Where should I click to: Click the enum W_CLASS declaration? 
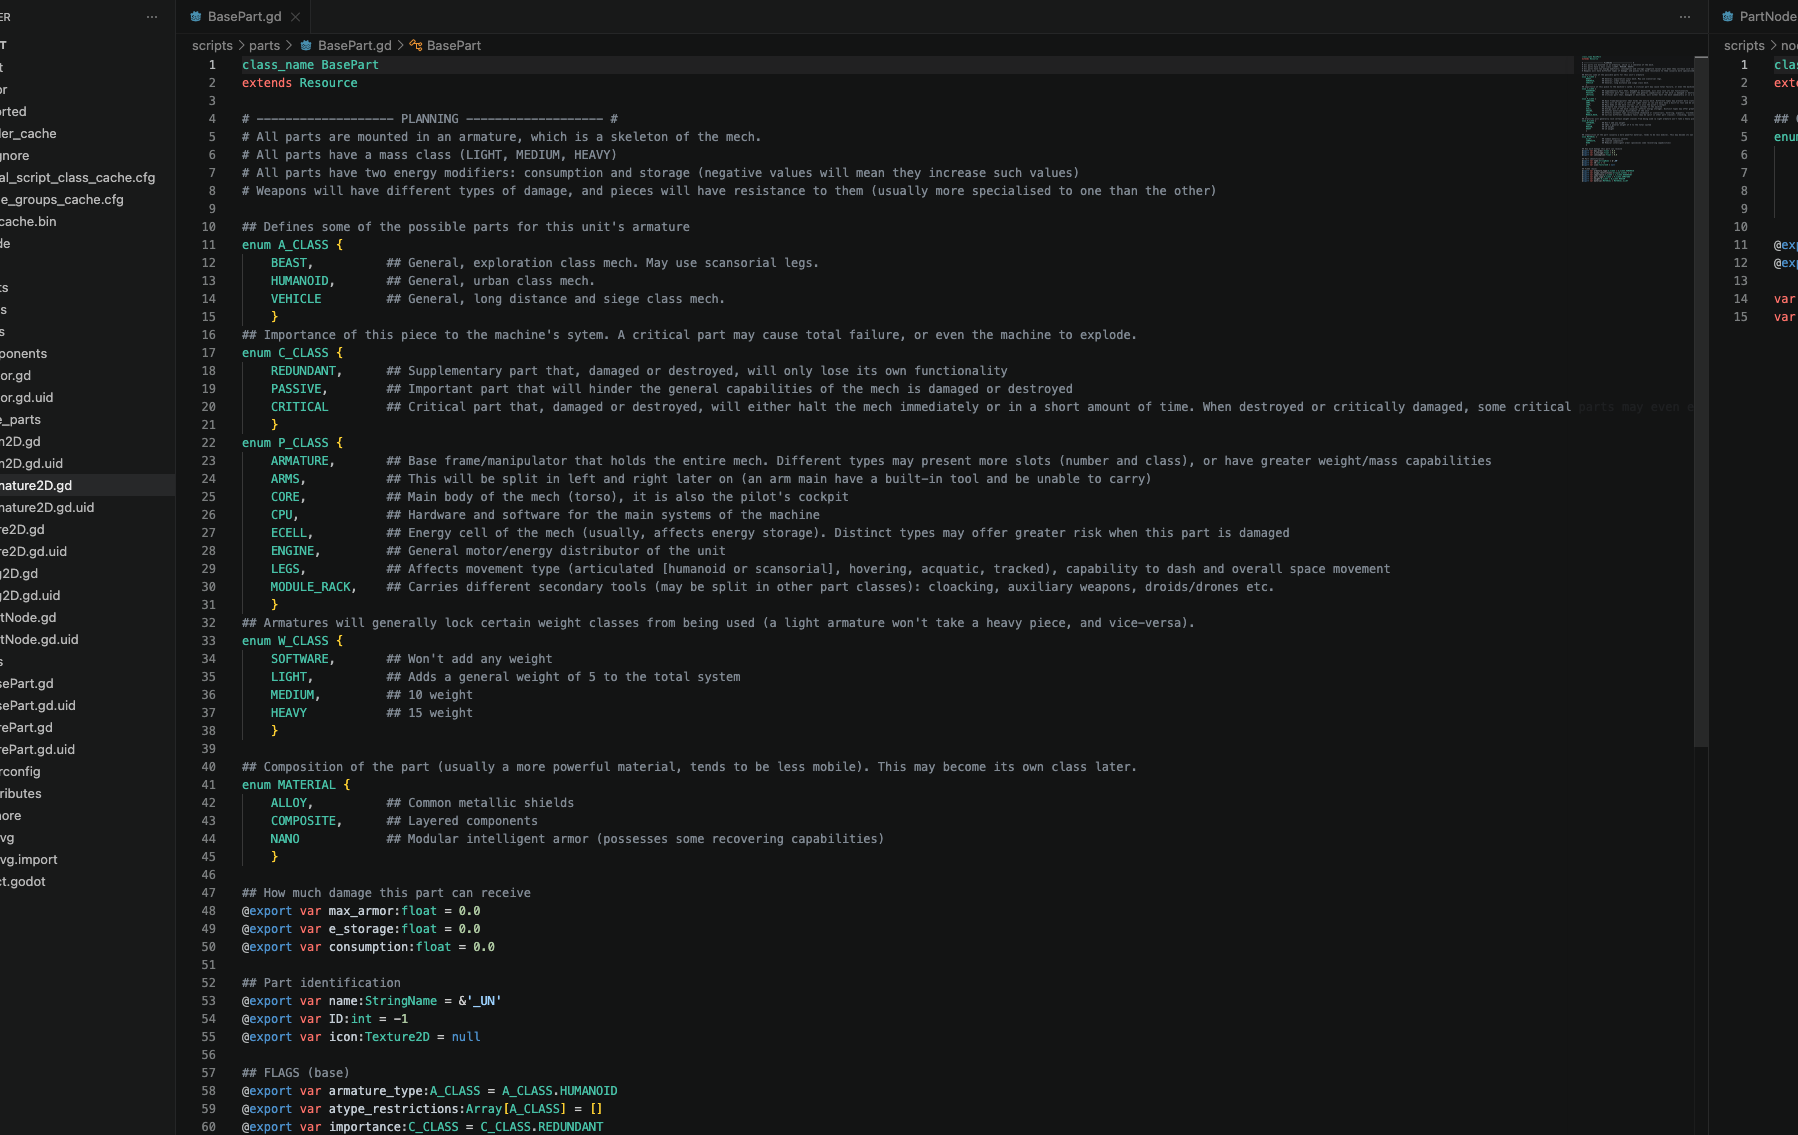[292, 641]
